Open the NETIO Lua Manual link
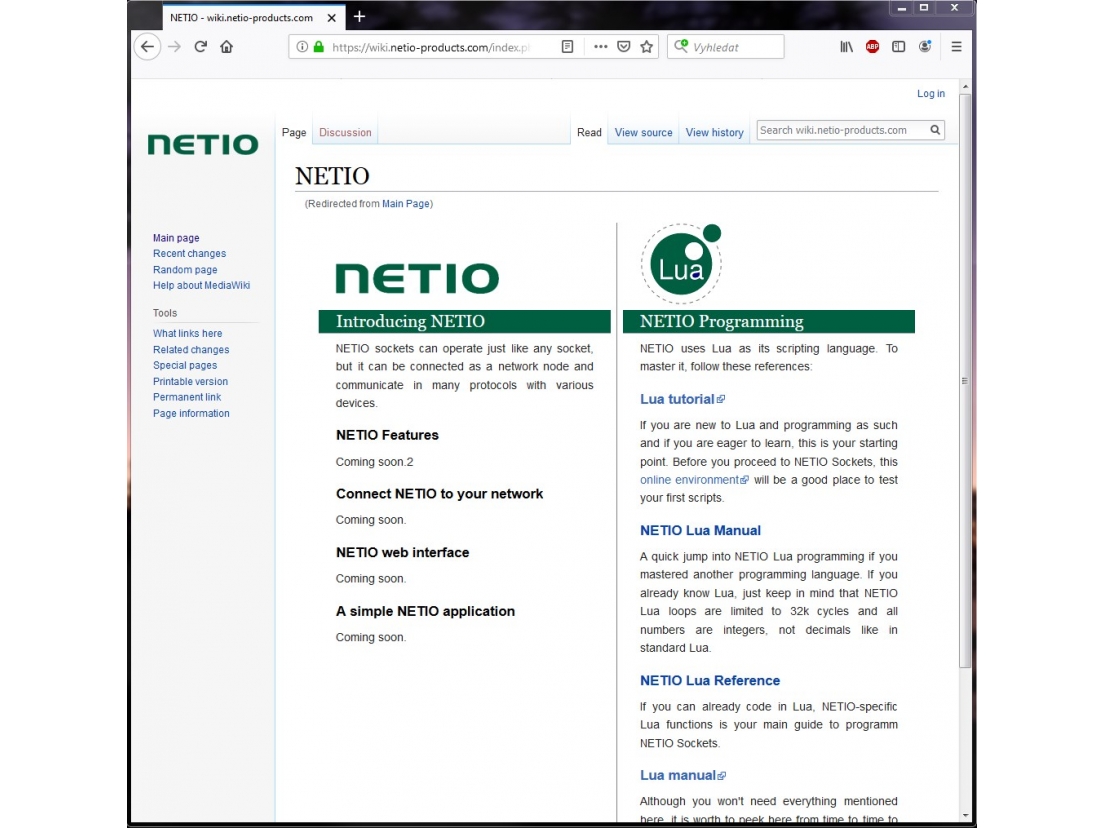This screenshot has height=828, width=1104. click(700, 531)
